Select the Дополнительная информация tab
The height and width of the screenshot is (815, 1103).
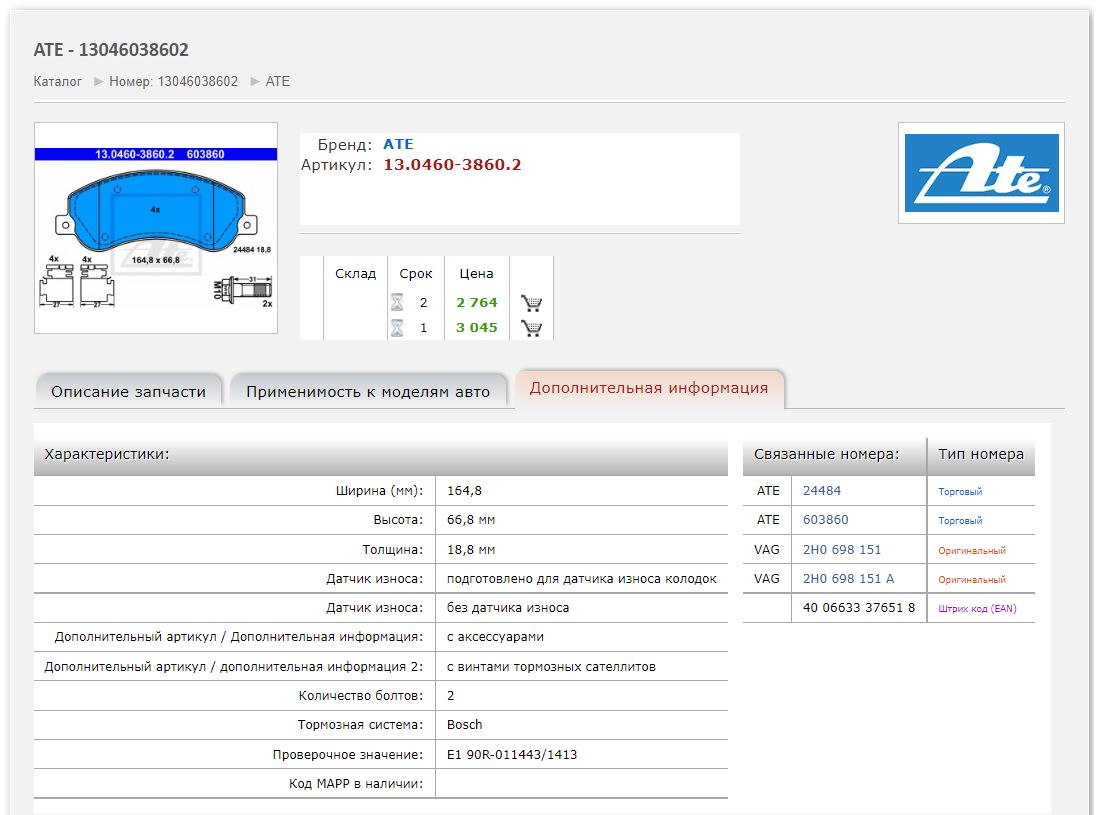tap(649, 388)
